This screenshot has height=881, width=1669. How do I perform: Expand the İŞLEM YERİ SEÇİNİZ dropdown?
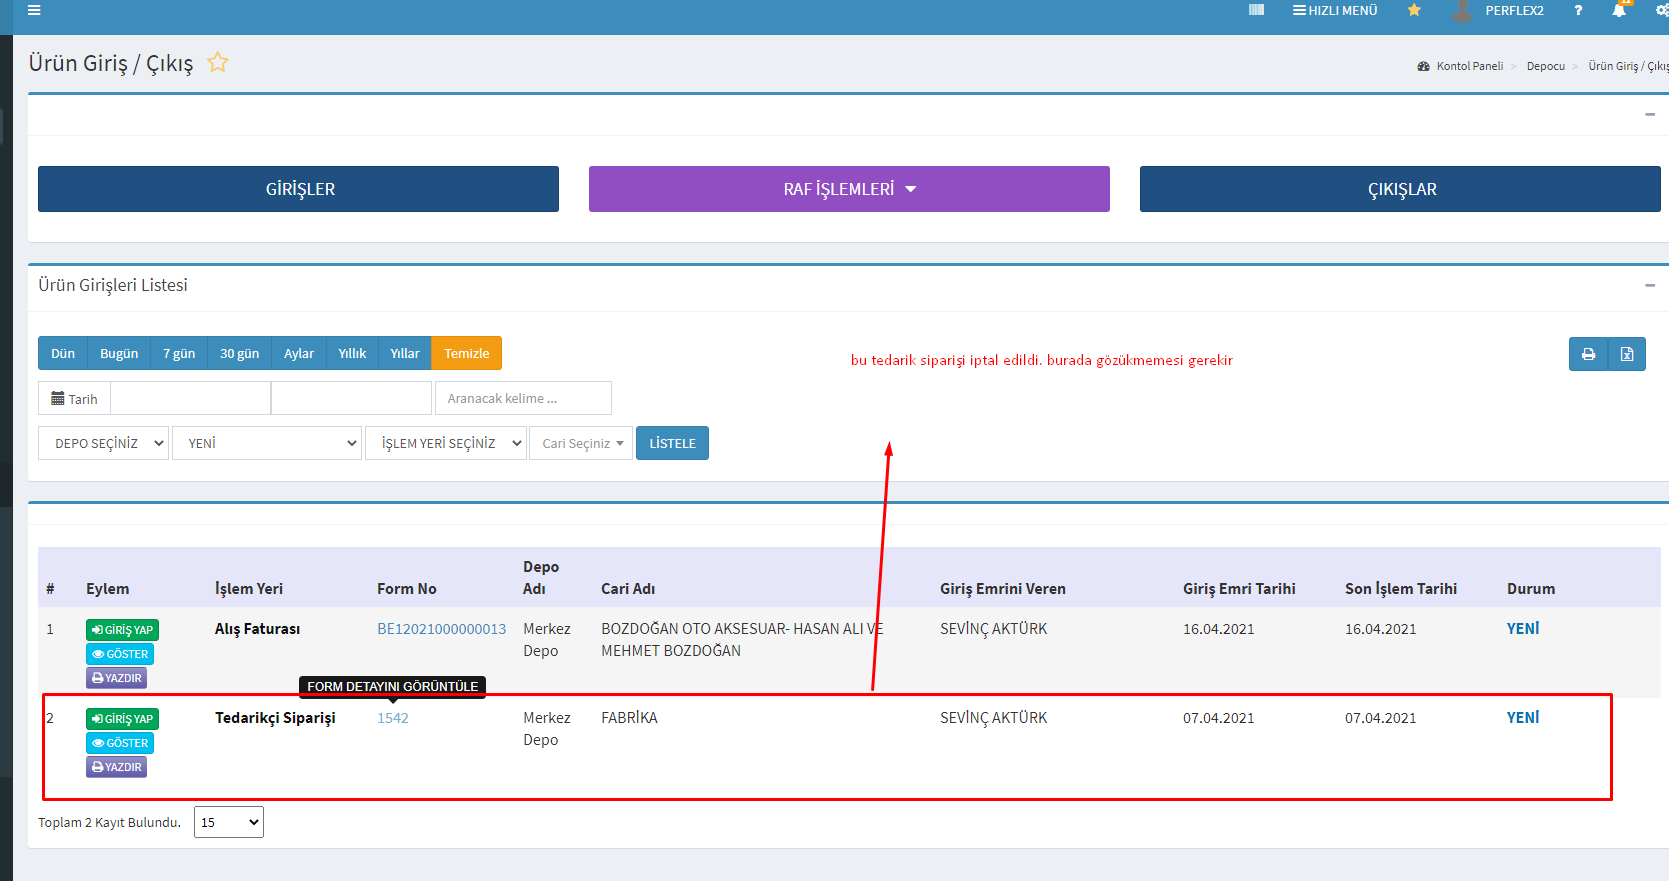[445, 443]
